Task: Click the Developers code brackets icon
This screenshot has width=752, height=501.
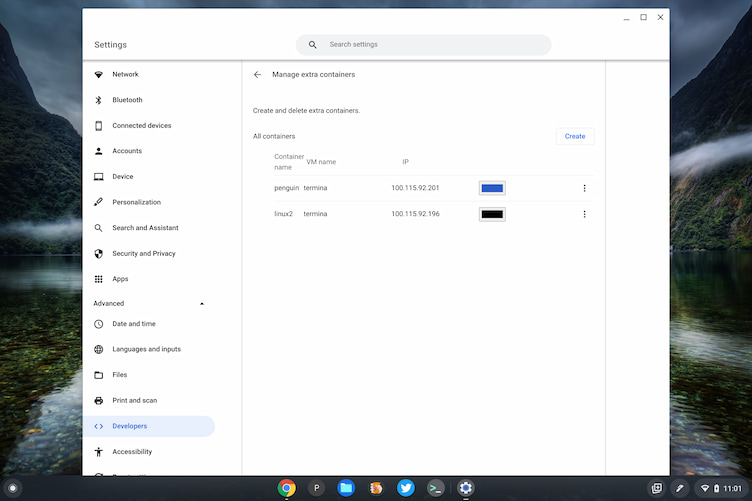Action: pyautogui.click(x=99, y=426)
